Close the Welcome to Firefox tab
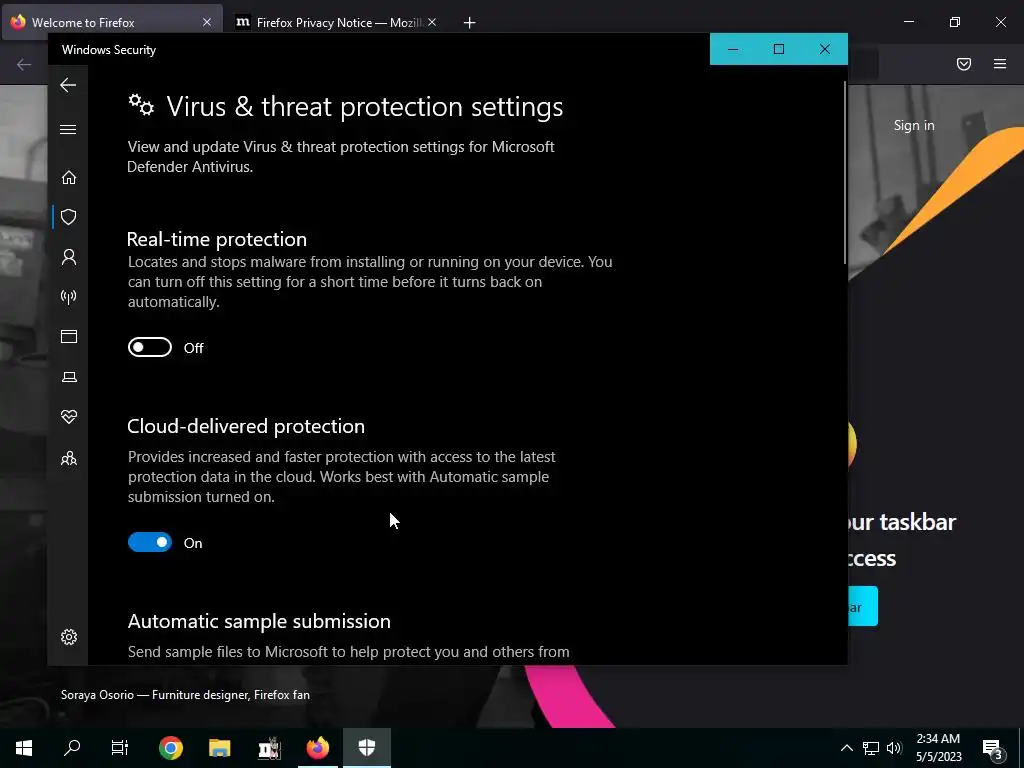Screen dimensions: 1024x768 (206, 22)
